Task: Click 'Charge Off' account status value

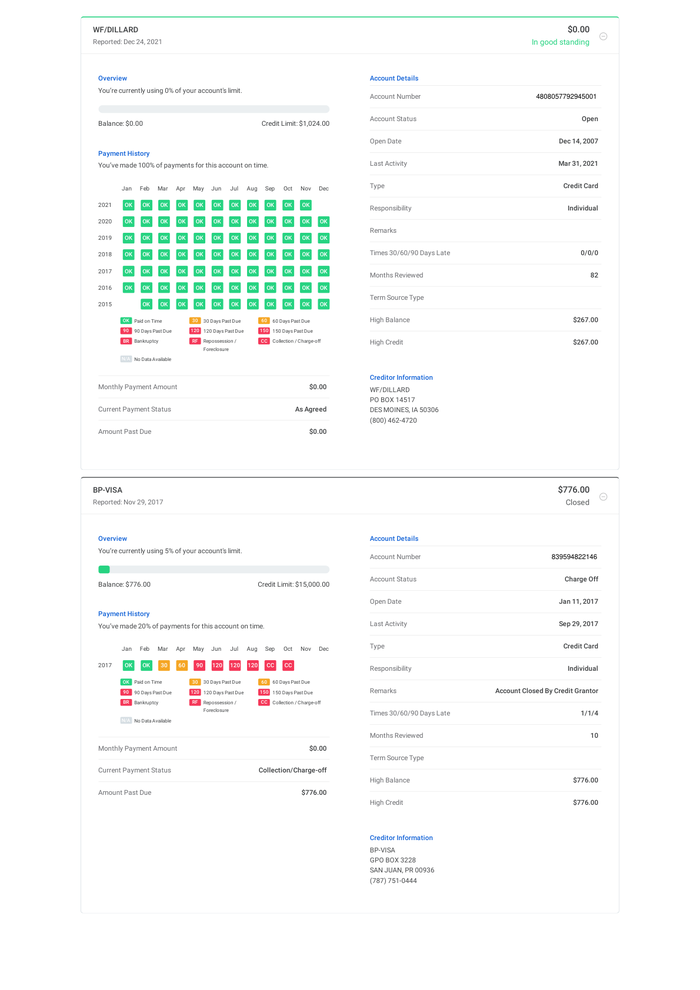Action: tap(581, 579)
